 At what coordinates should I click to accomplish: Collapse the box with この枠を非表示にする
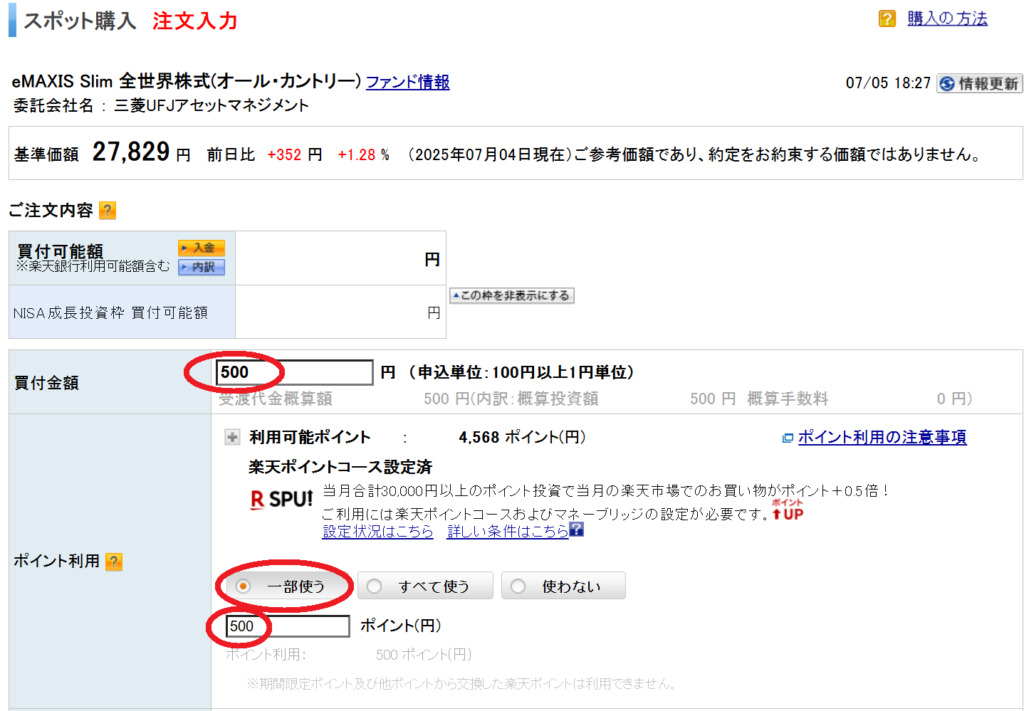pos(511,296)
